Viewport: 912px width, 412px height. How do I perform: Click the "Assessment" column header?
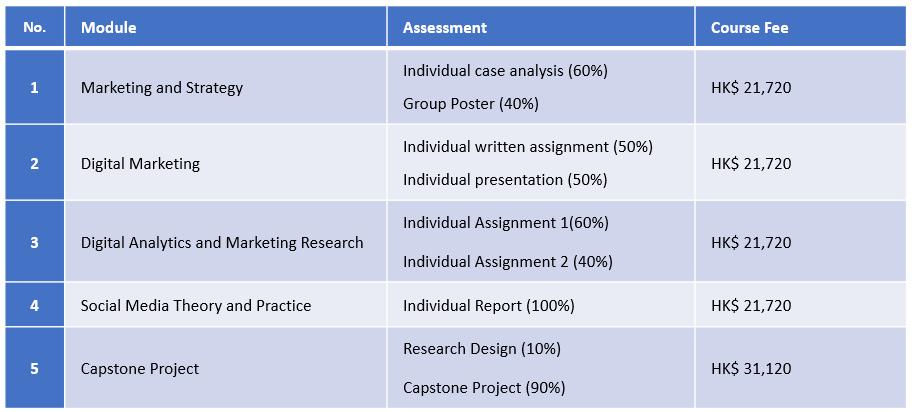tap(445, 28)
